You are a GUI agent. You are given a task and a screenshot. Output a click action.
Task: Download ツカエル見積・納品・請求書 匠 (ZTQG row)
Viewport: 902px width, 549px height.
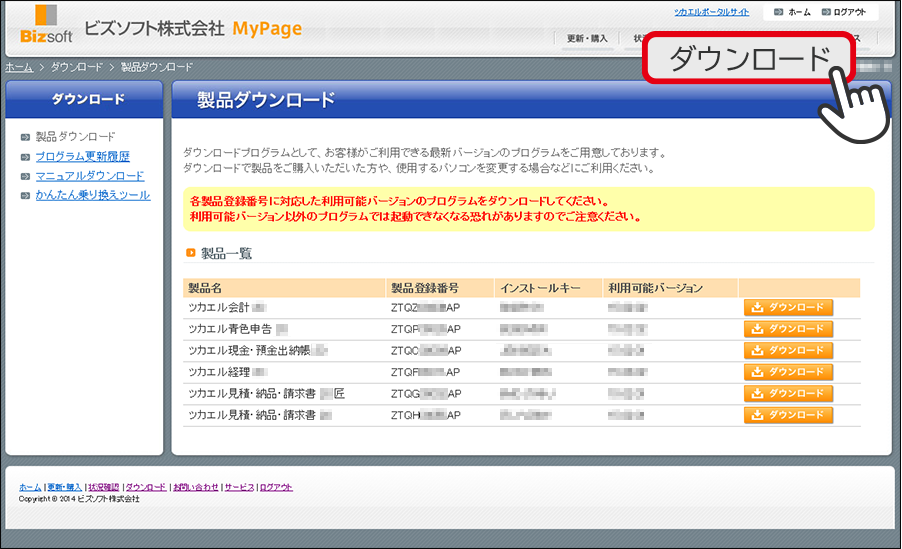788,394
